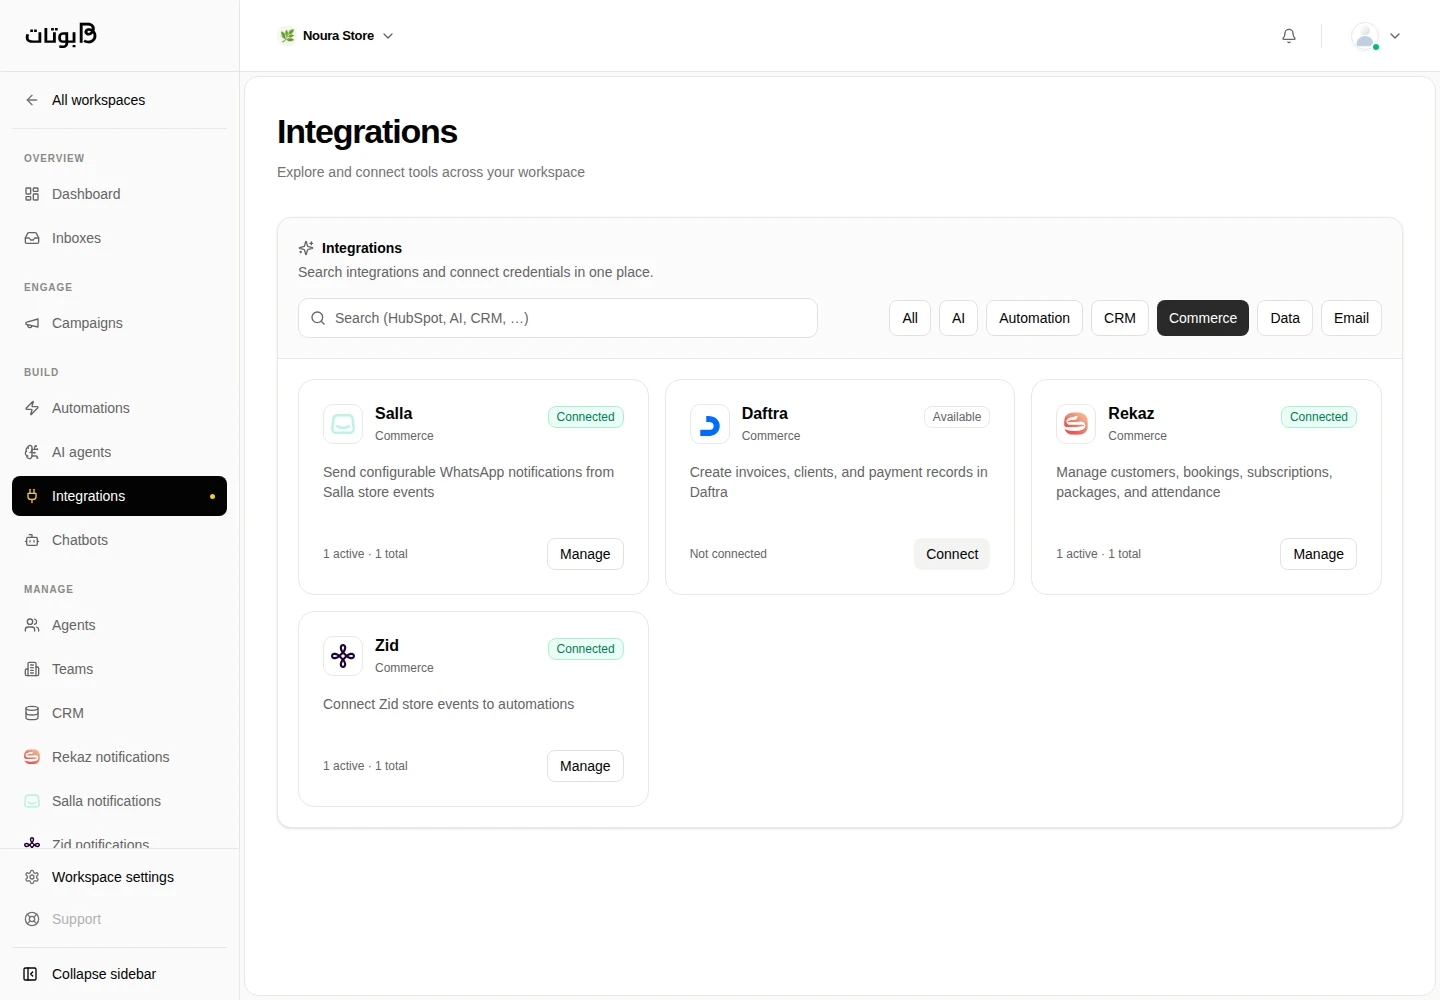1440x1000 pixels.
Task: Click the Rekaz notifications icon in the sidebar
Action: point(32,757)
